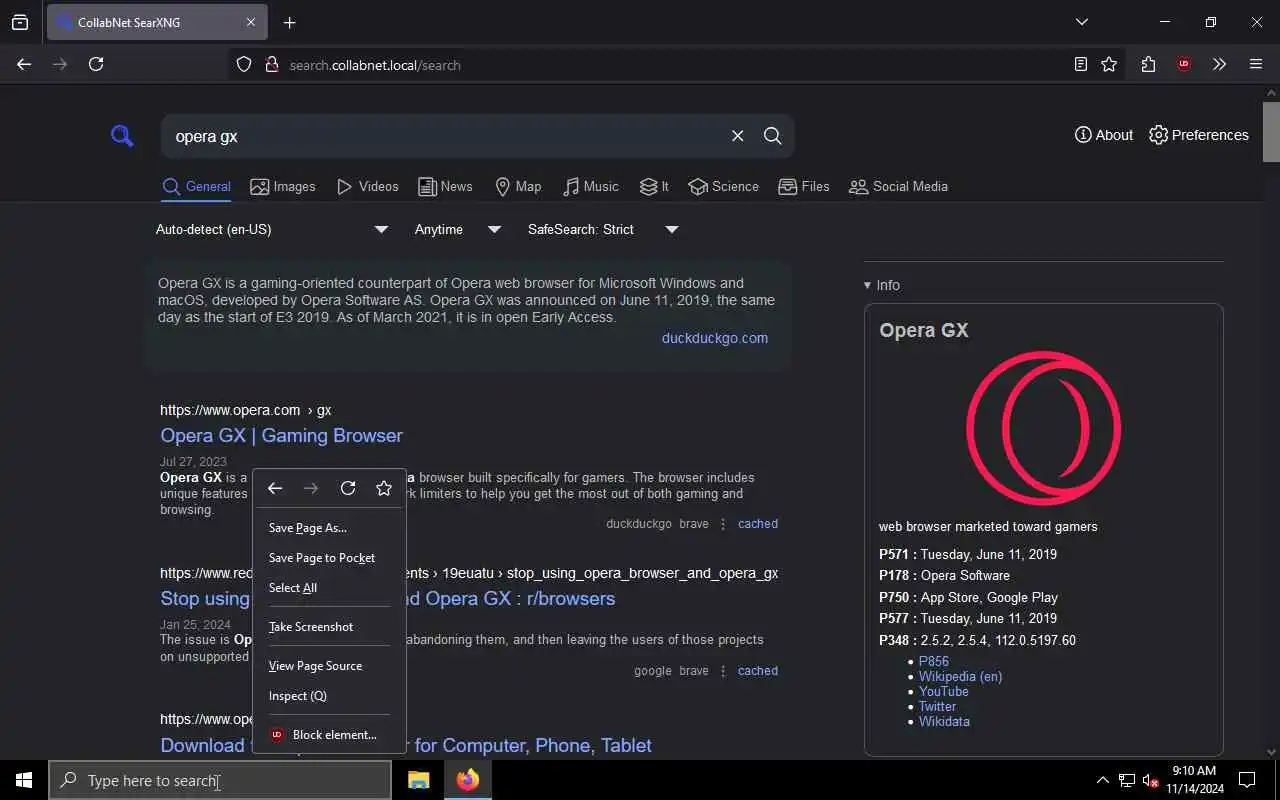Submit search with the magnifier button
The image size is (1280, 800).
point(772,136)
